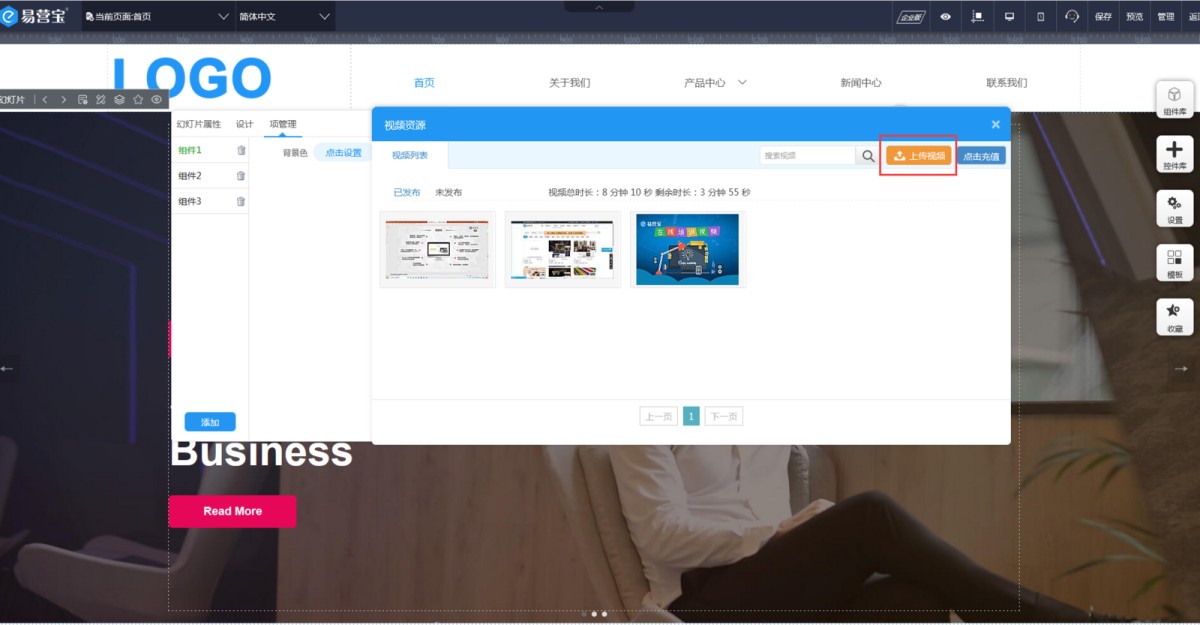Click 首页 in the site navigation

click(424, 83)
